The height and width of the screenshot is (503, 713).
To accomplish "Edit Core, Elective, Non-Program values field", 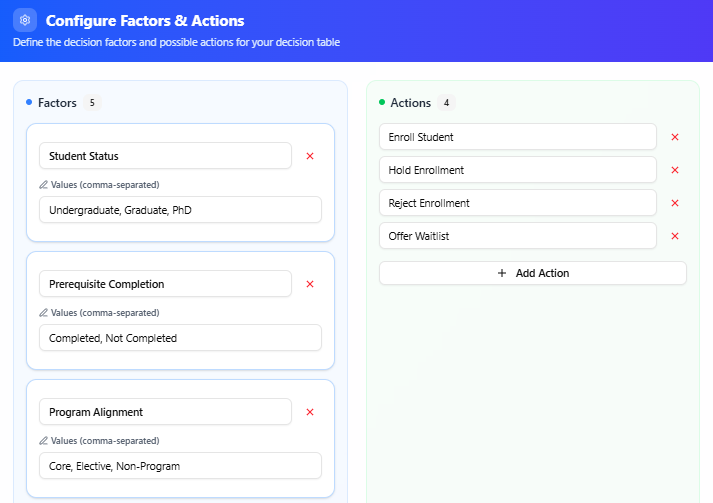I will 180,466.
